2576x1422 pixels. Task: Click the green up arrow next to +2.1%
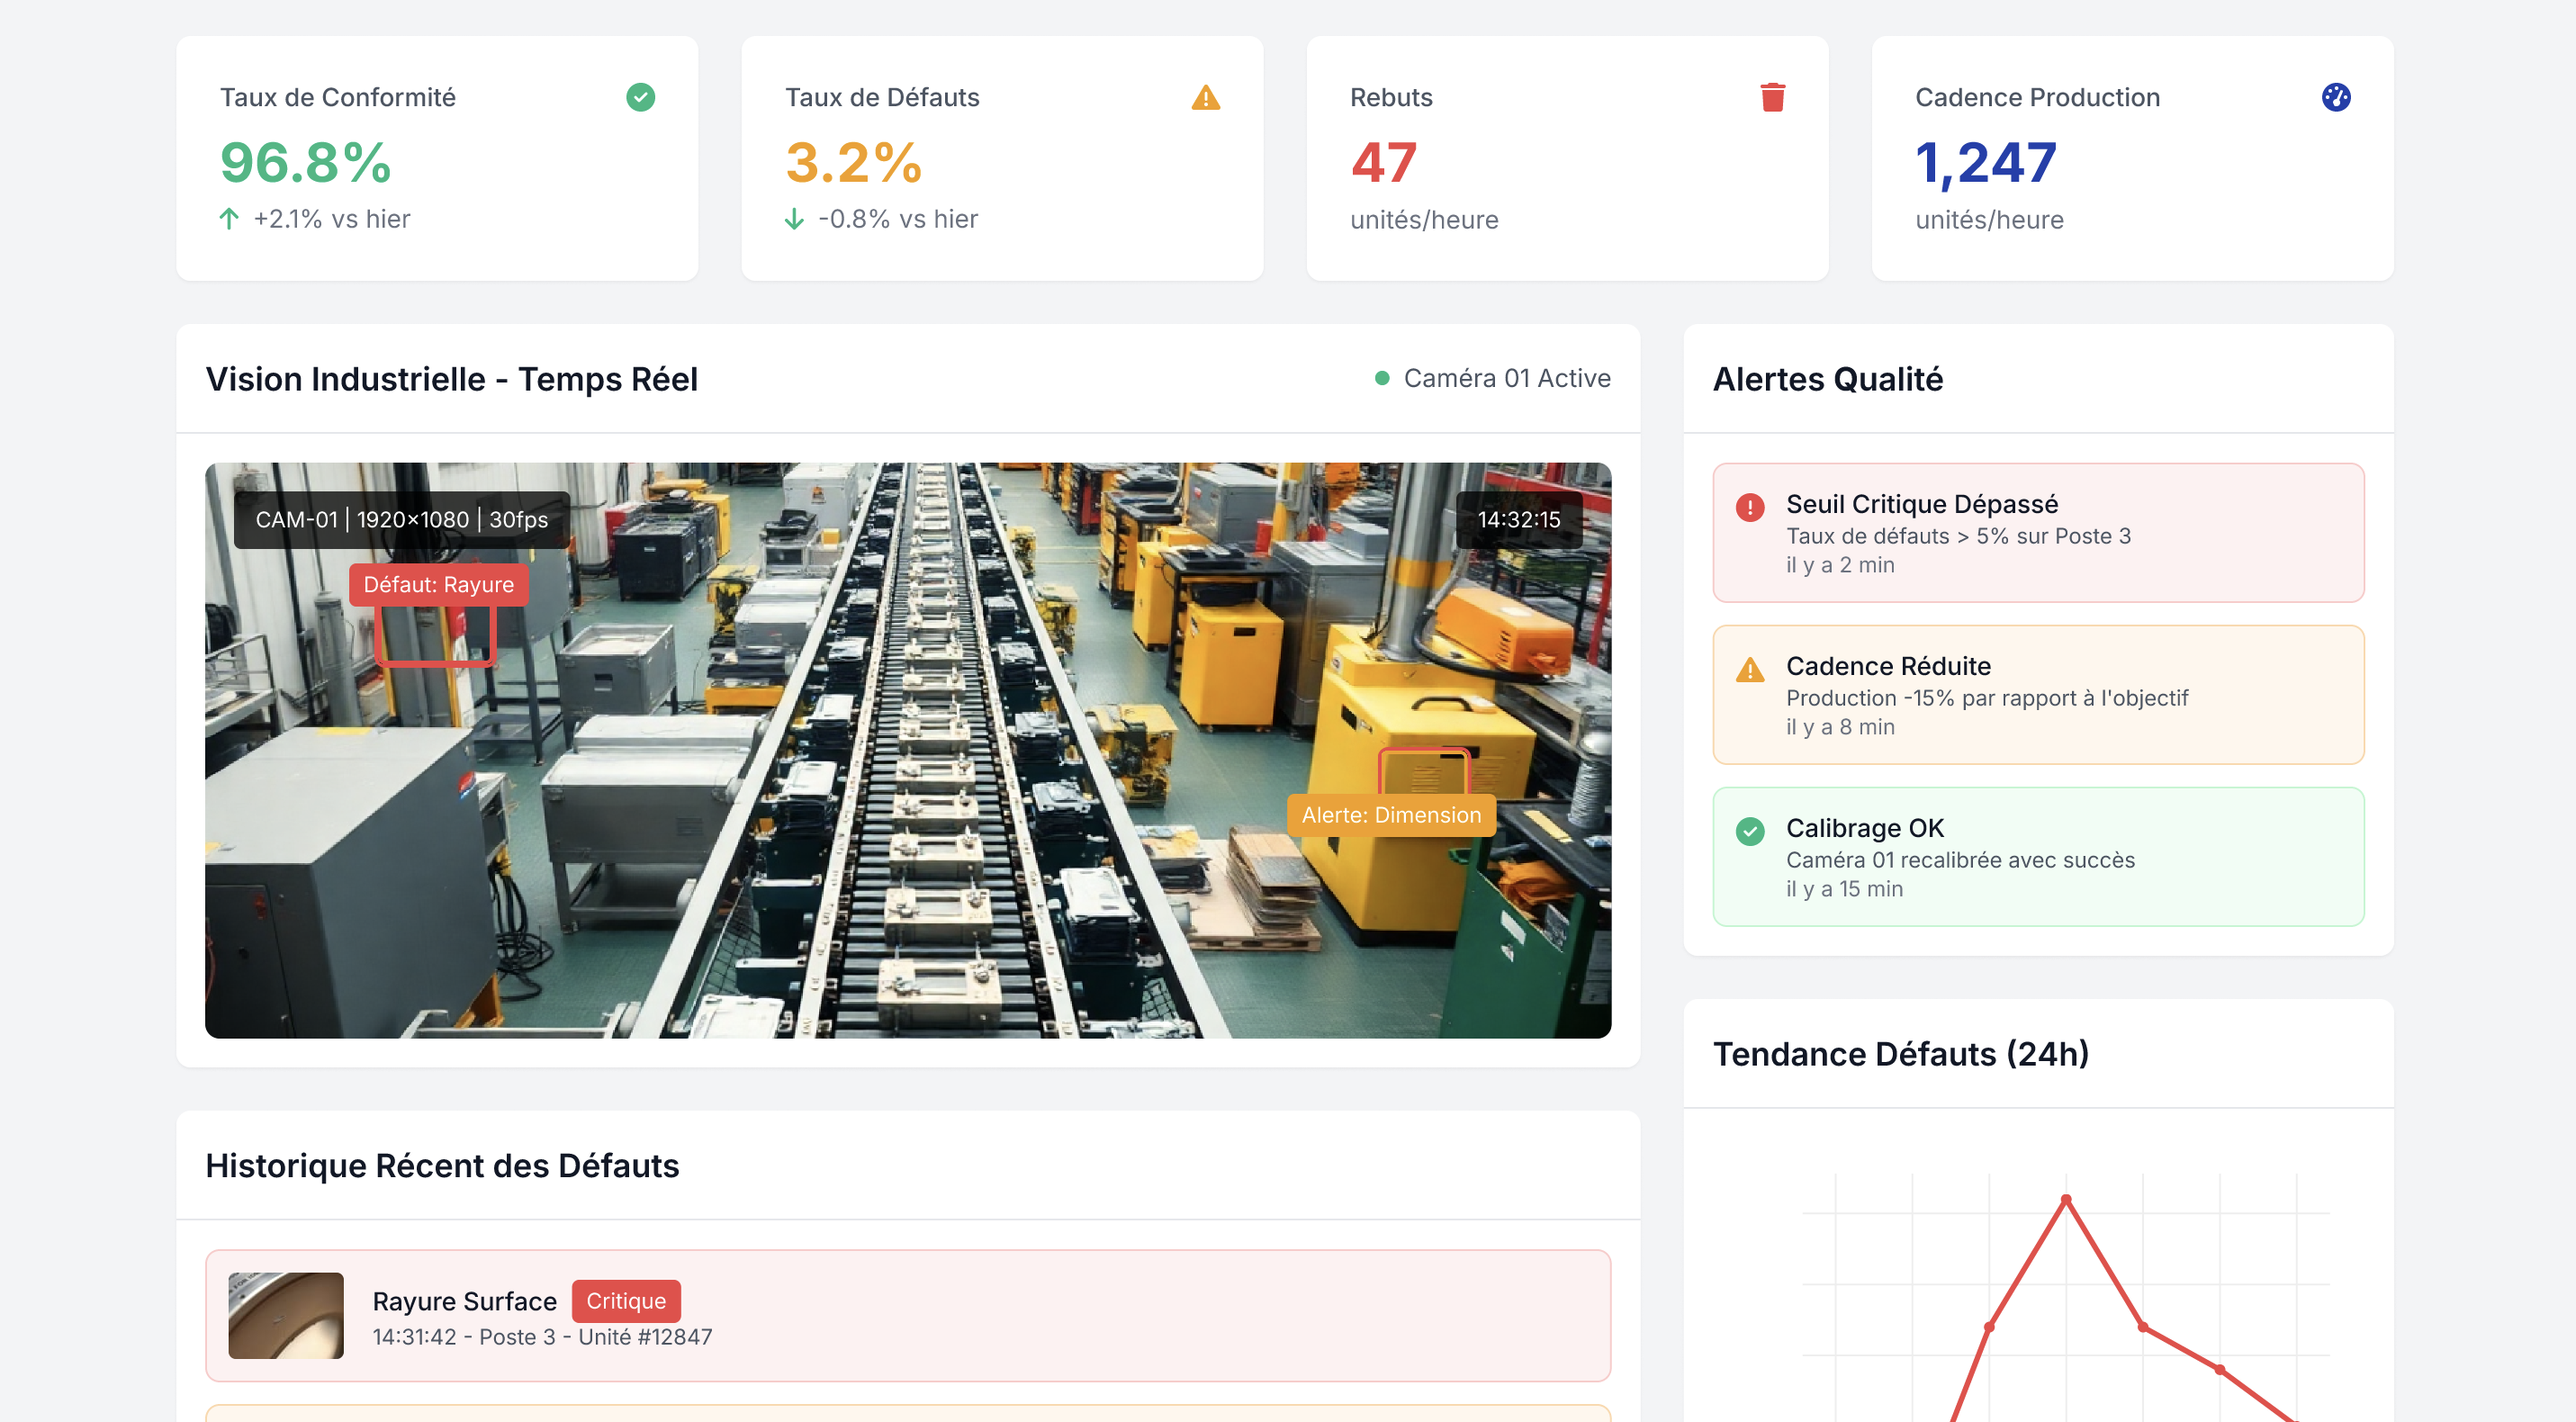[229, 218]
